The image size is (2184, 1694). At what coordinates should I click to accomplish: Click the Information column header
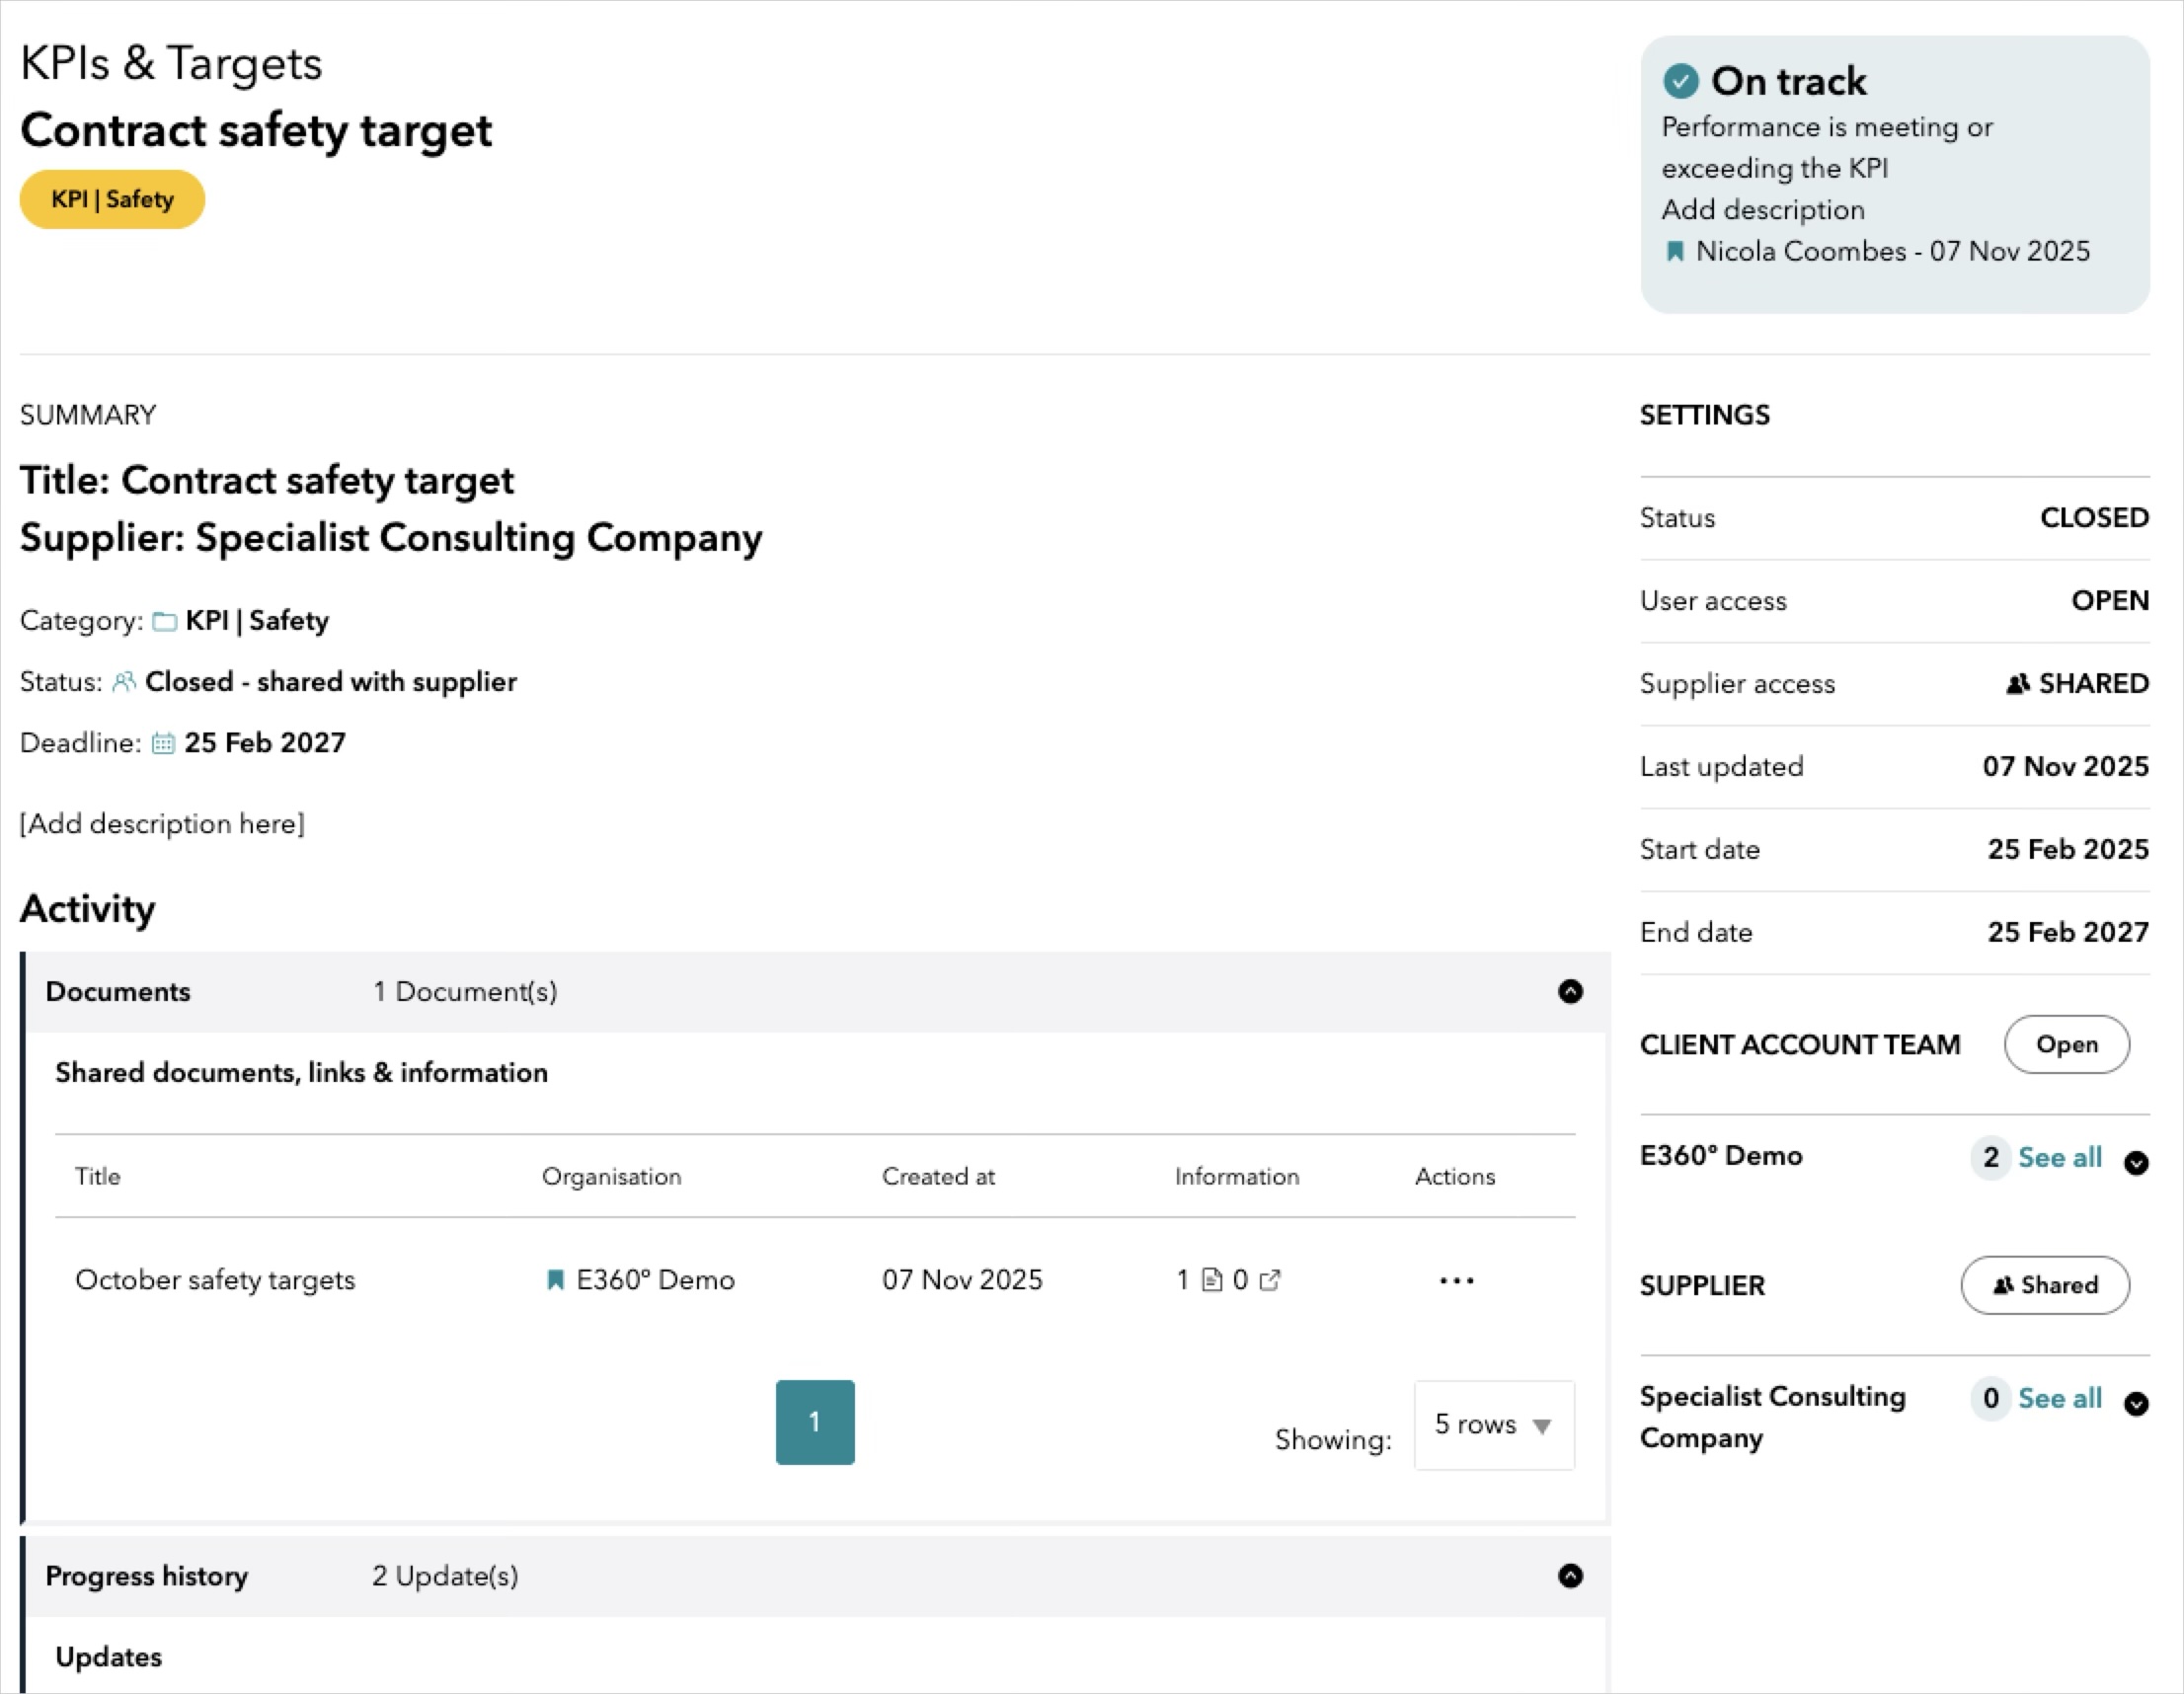point(1237,1177)
